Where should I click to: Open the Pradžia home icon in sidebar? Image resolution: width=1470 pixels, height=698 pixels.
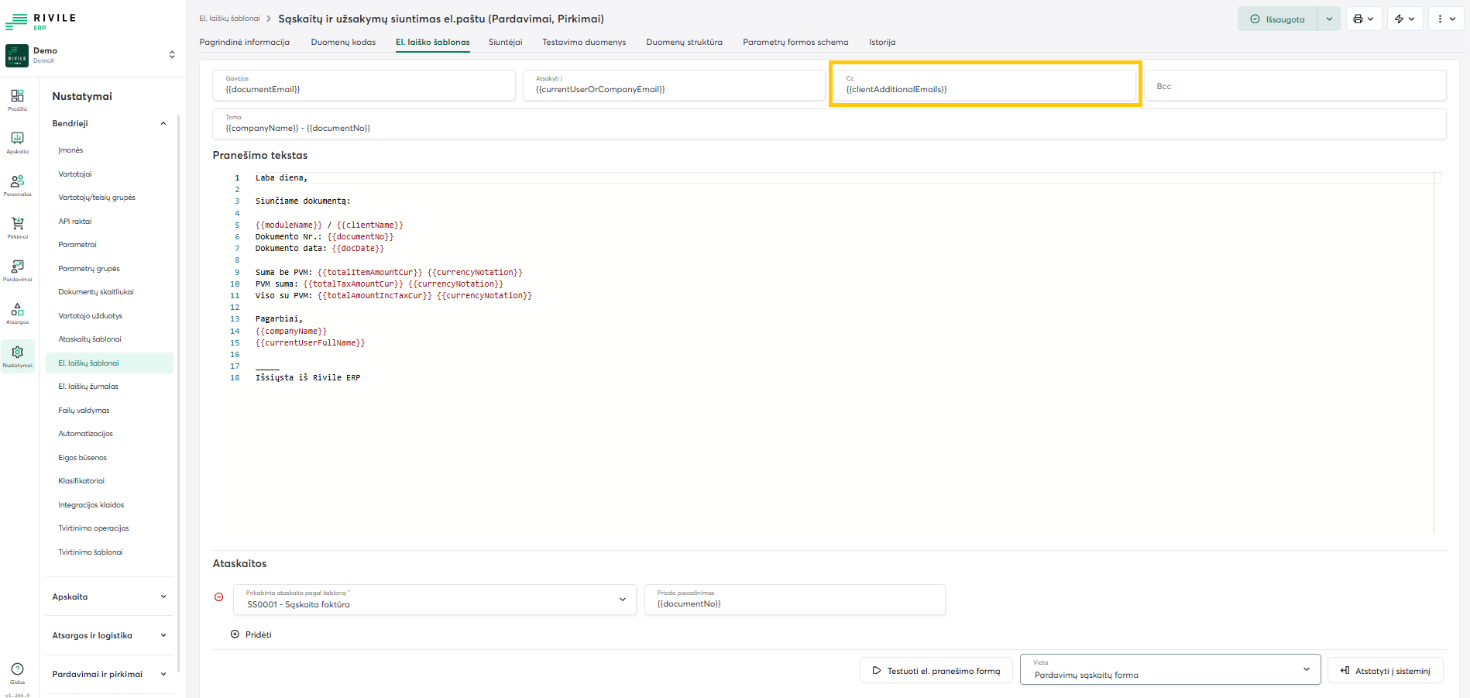[17, 98]
